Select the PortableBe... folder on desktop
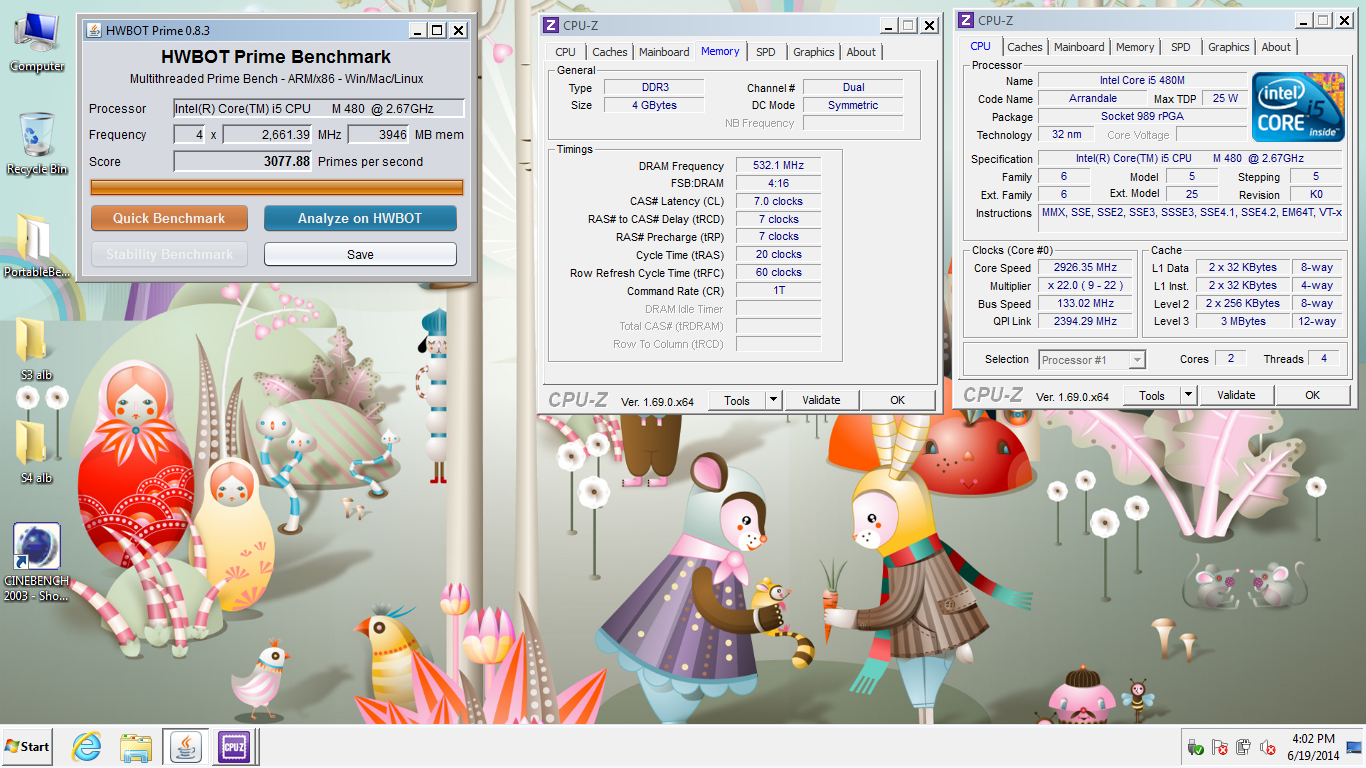This screenshot has width=1366, height=768. point(37,245)
